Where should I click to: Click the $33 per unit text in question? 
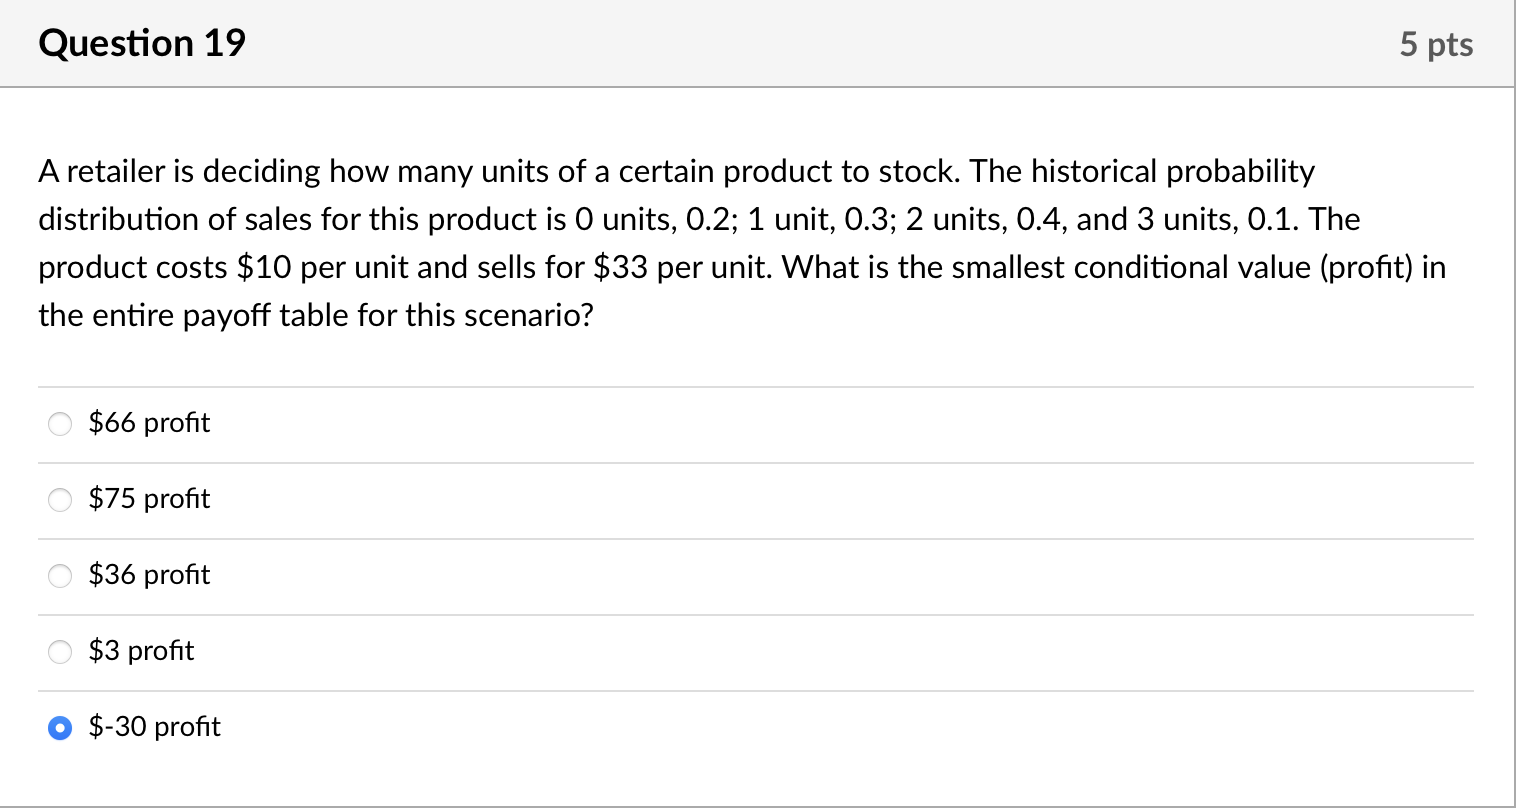click(612, 267)
